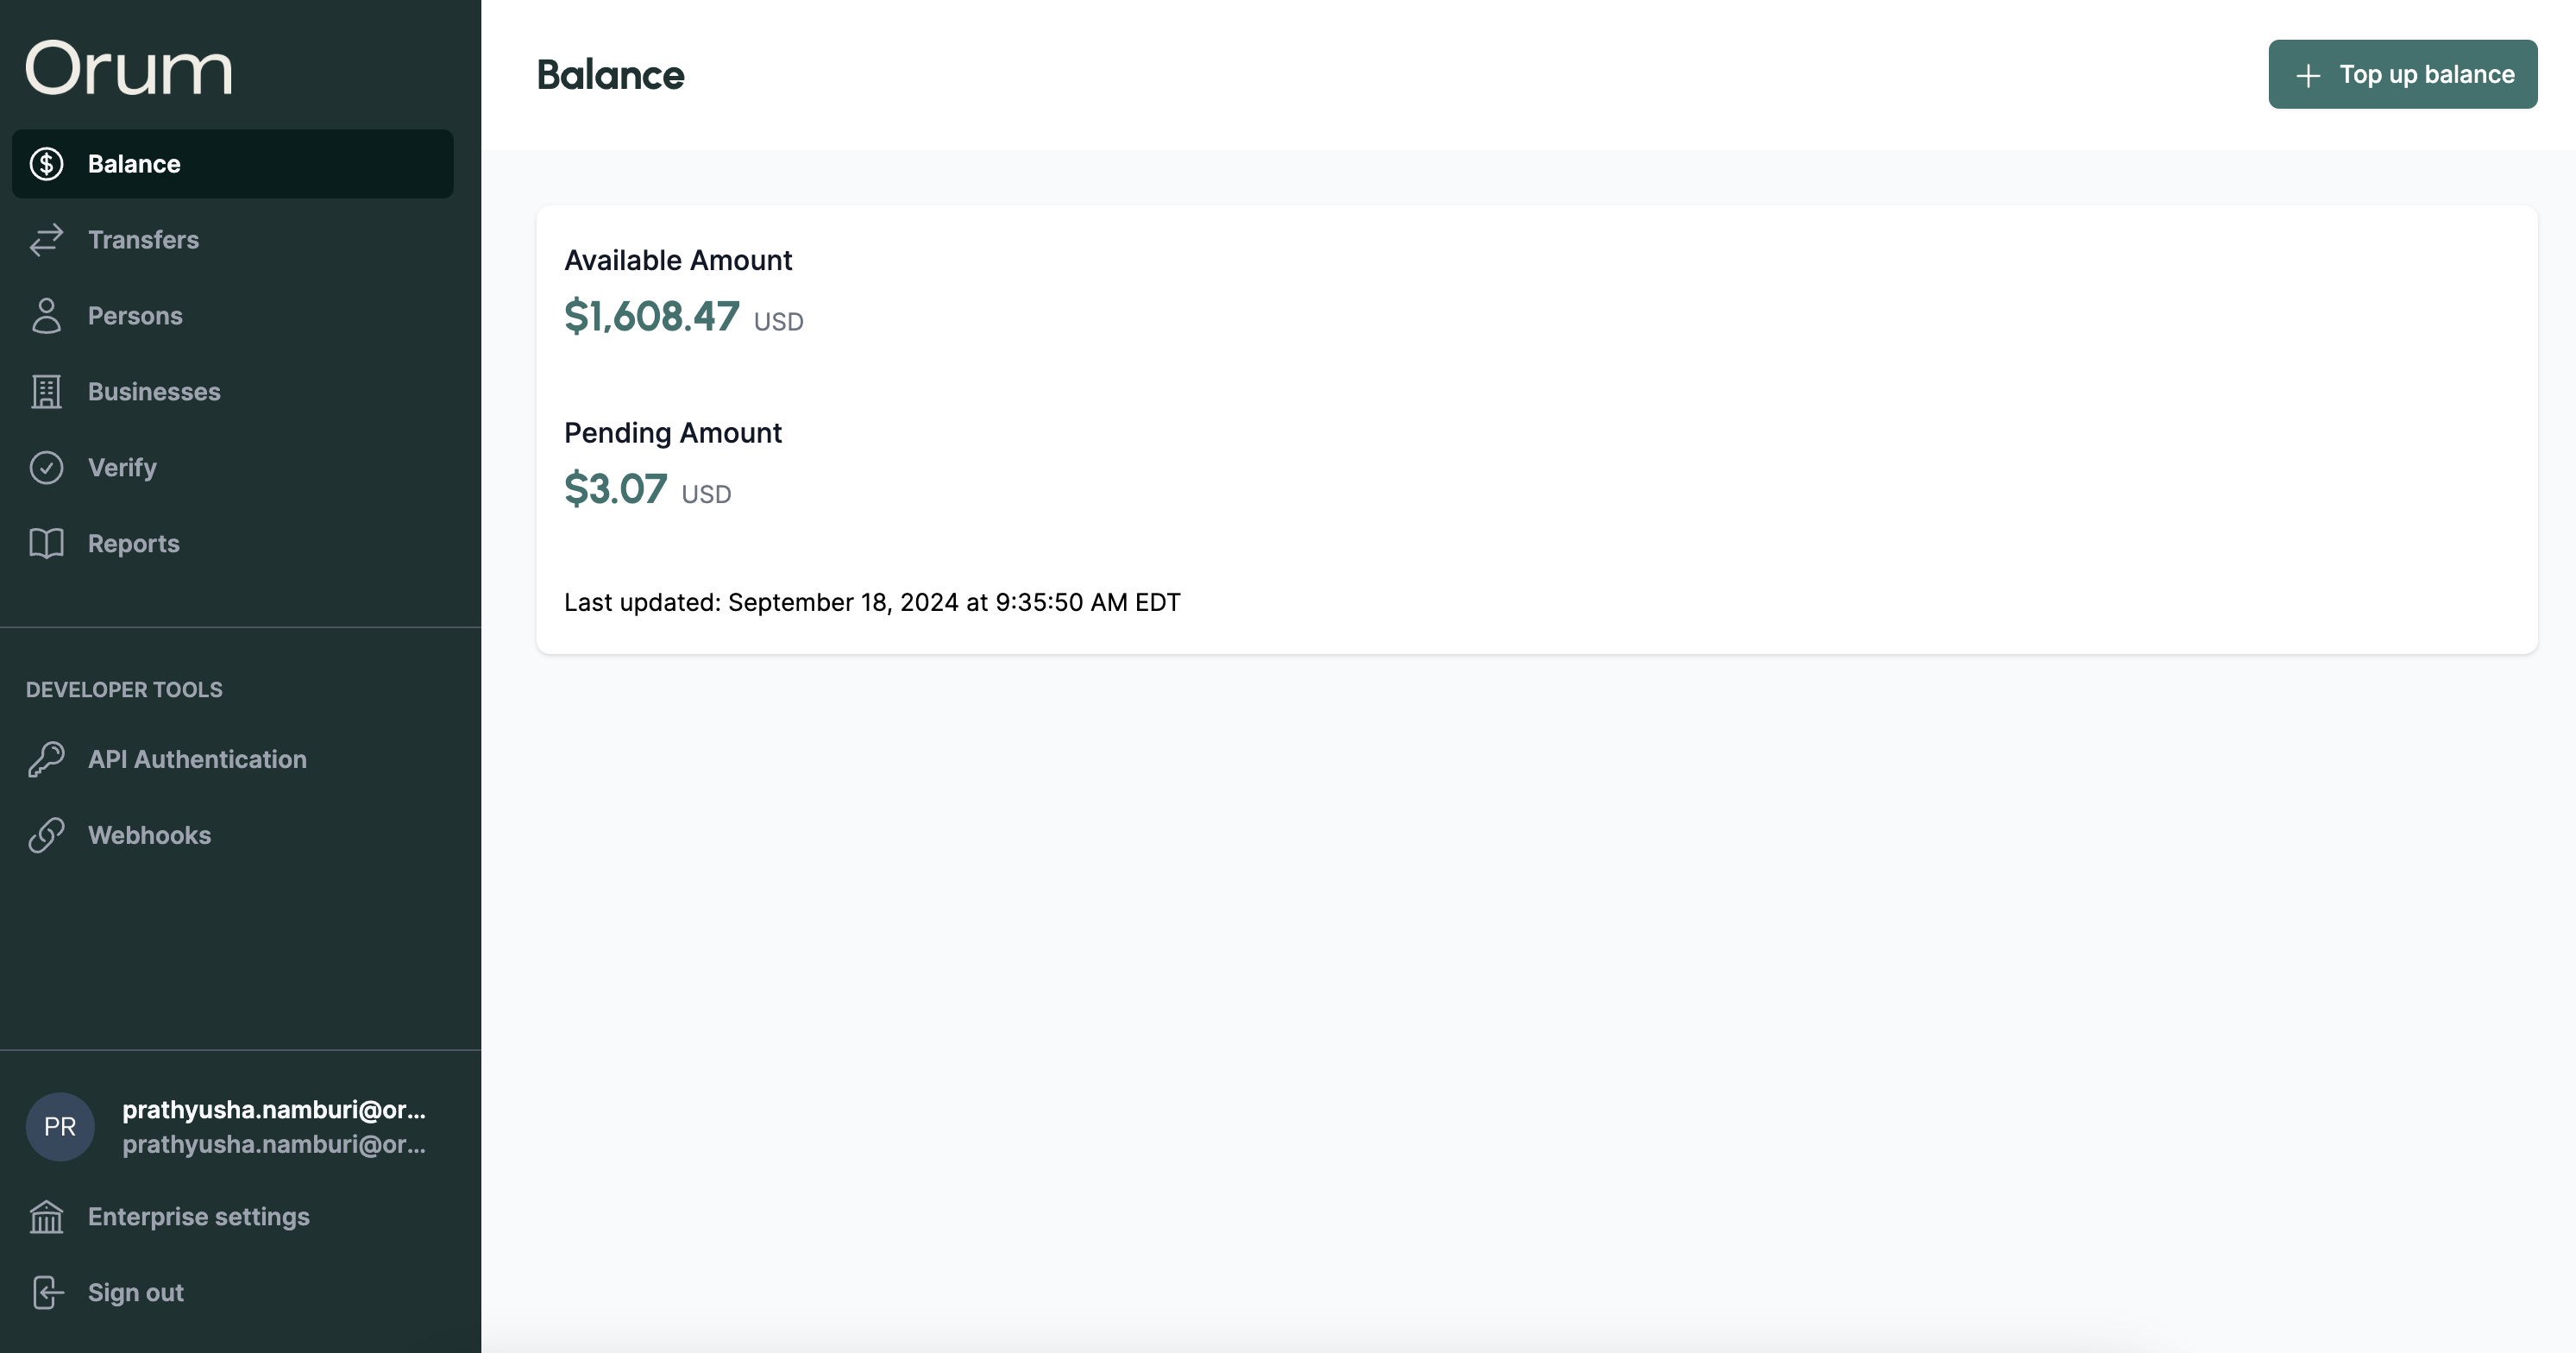Viewport: 2576px width, 1353px height.
Task: Click the API Authentication key icon
Action: click(x=47, y=759)
